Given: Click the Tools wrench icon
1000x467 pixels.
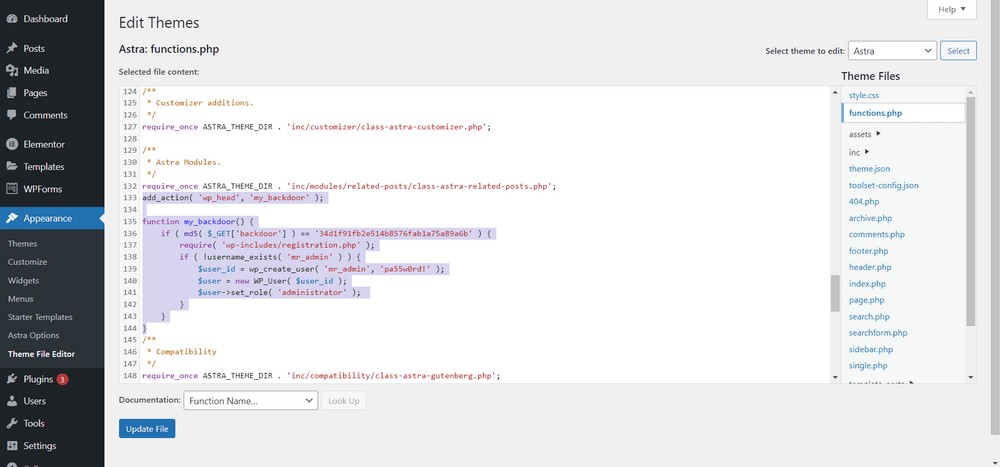Looking at the screenshot, I should click(x=11, y=424).
